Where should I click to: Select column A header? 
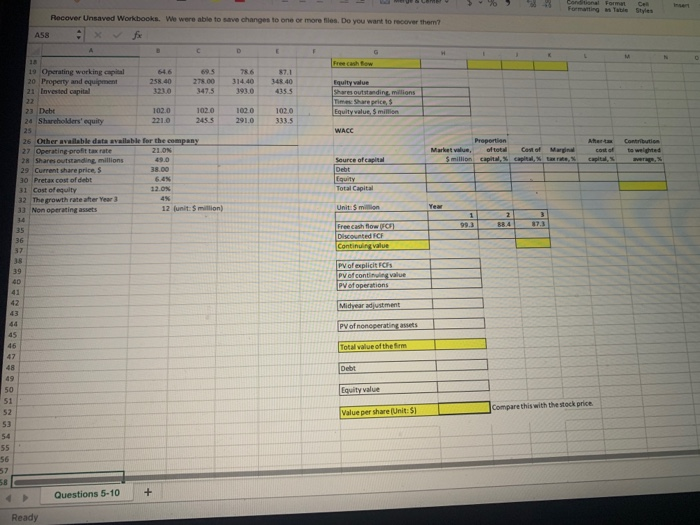click(91, 51)
